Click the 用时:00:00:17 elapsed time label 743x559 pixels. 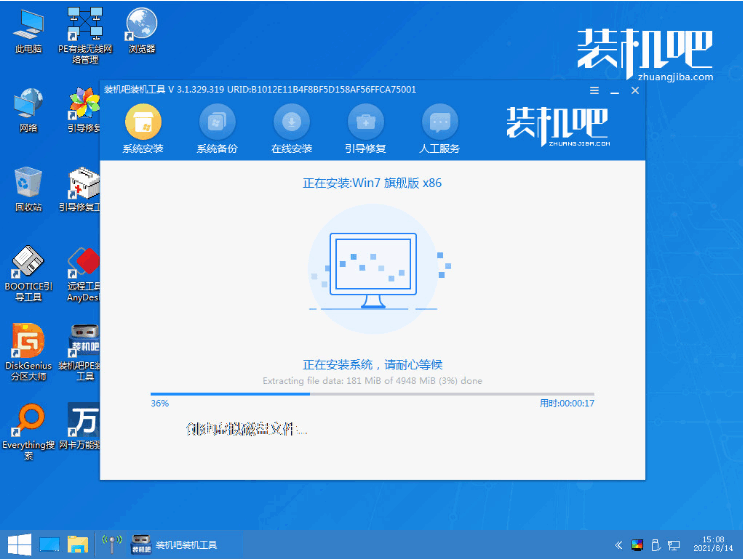coord(567,403)
